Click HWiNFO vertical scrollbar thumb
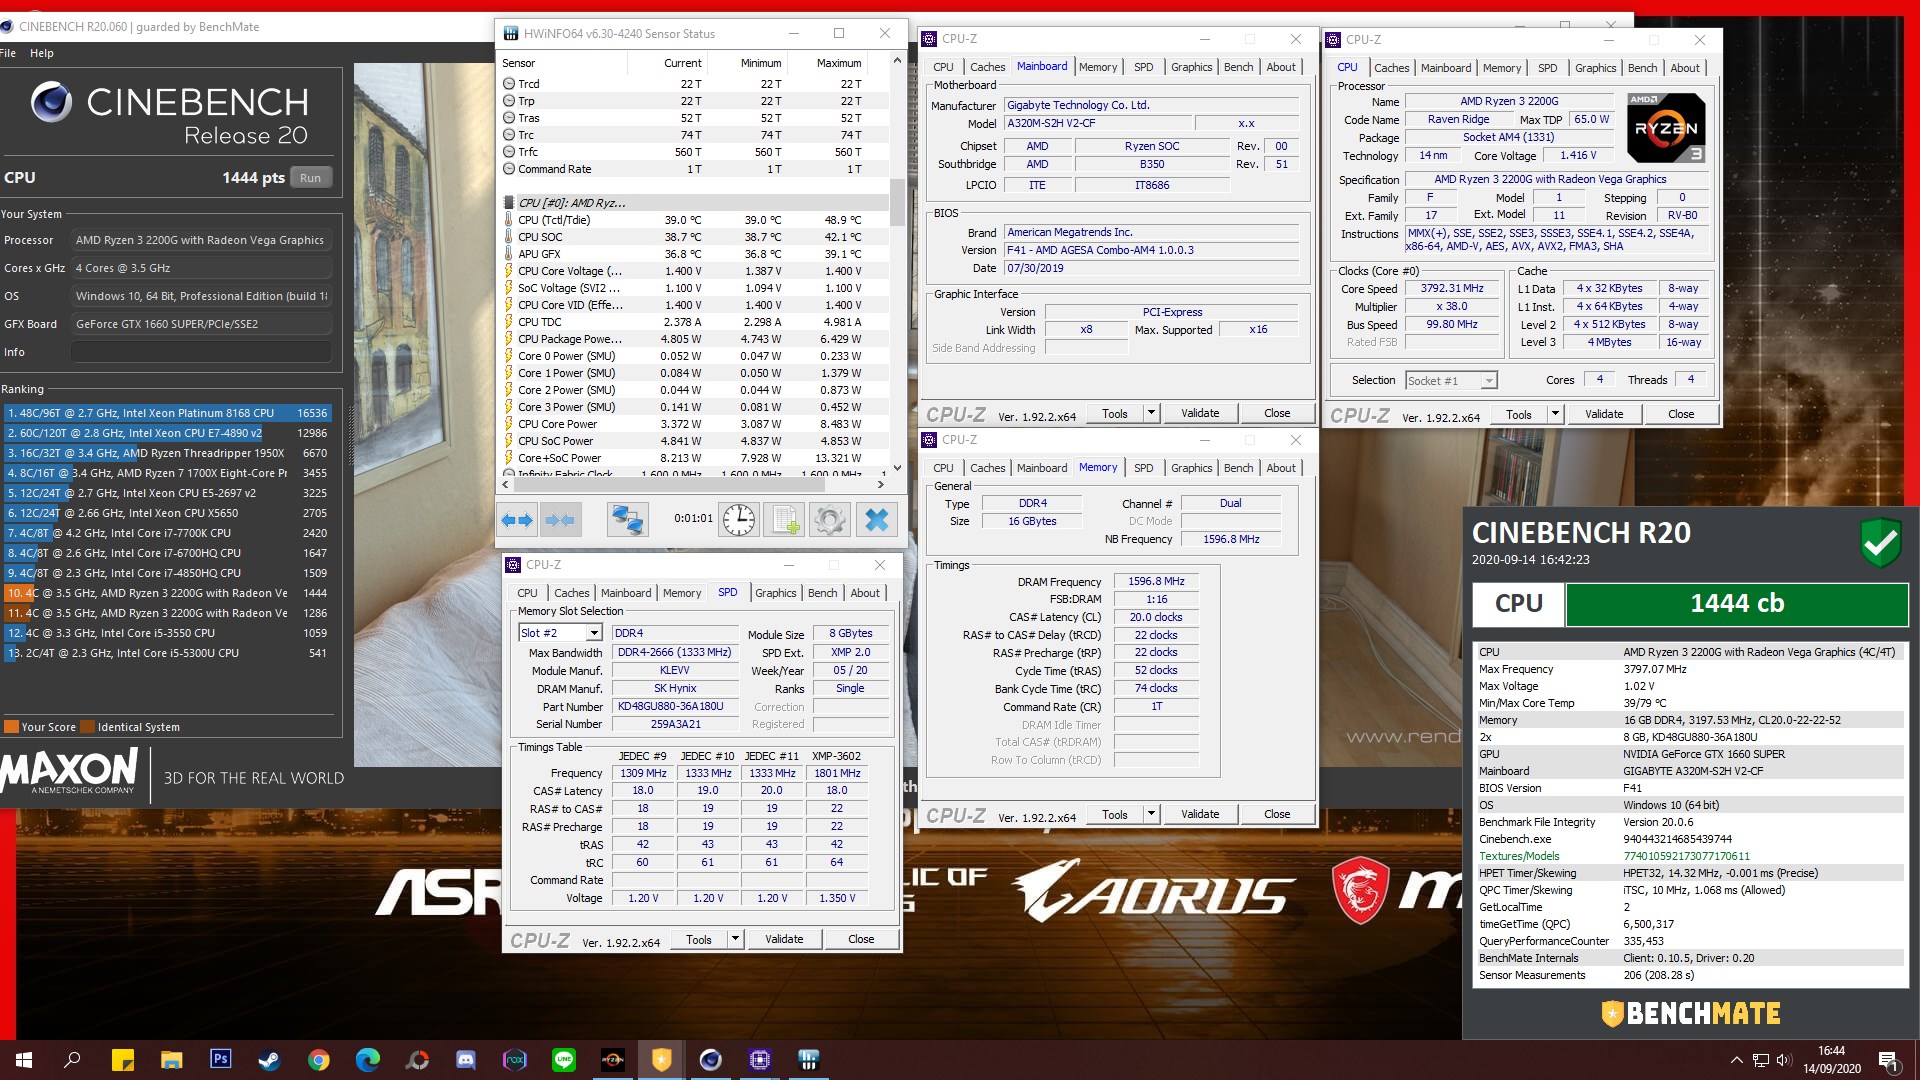Image resolution: width=1920 pixels, height=1080 pixels. click(x=897, y=203)
